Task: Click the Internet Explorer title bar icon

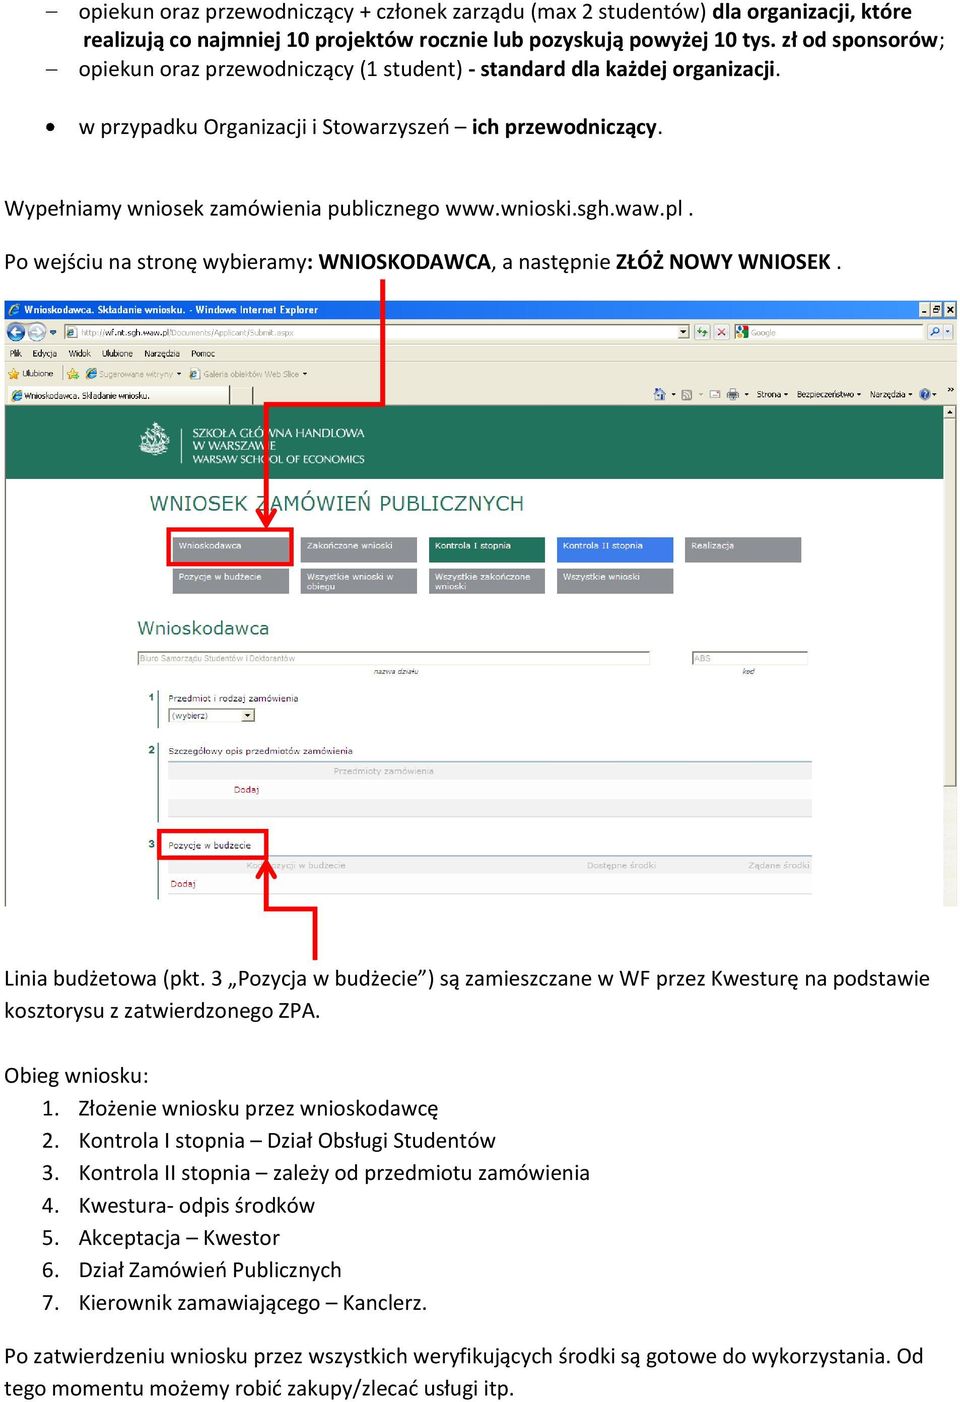Action: [x=14, y=310]
